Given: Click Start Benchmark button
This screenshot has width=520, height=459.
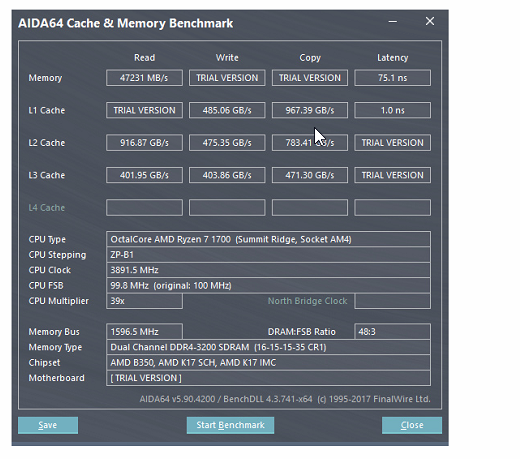Looking at the screenshot, I should pyautogui.click(x=230, y=425).
